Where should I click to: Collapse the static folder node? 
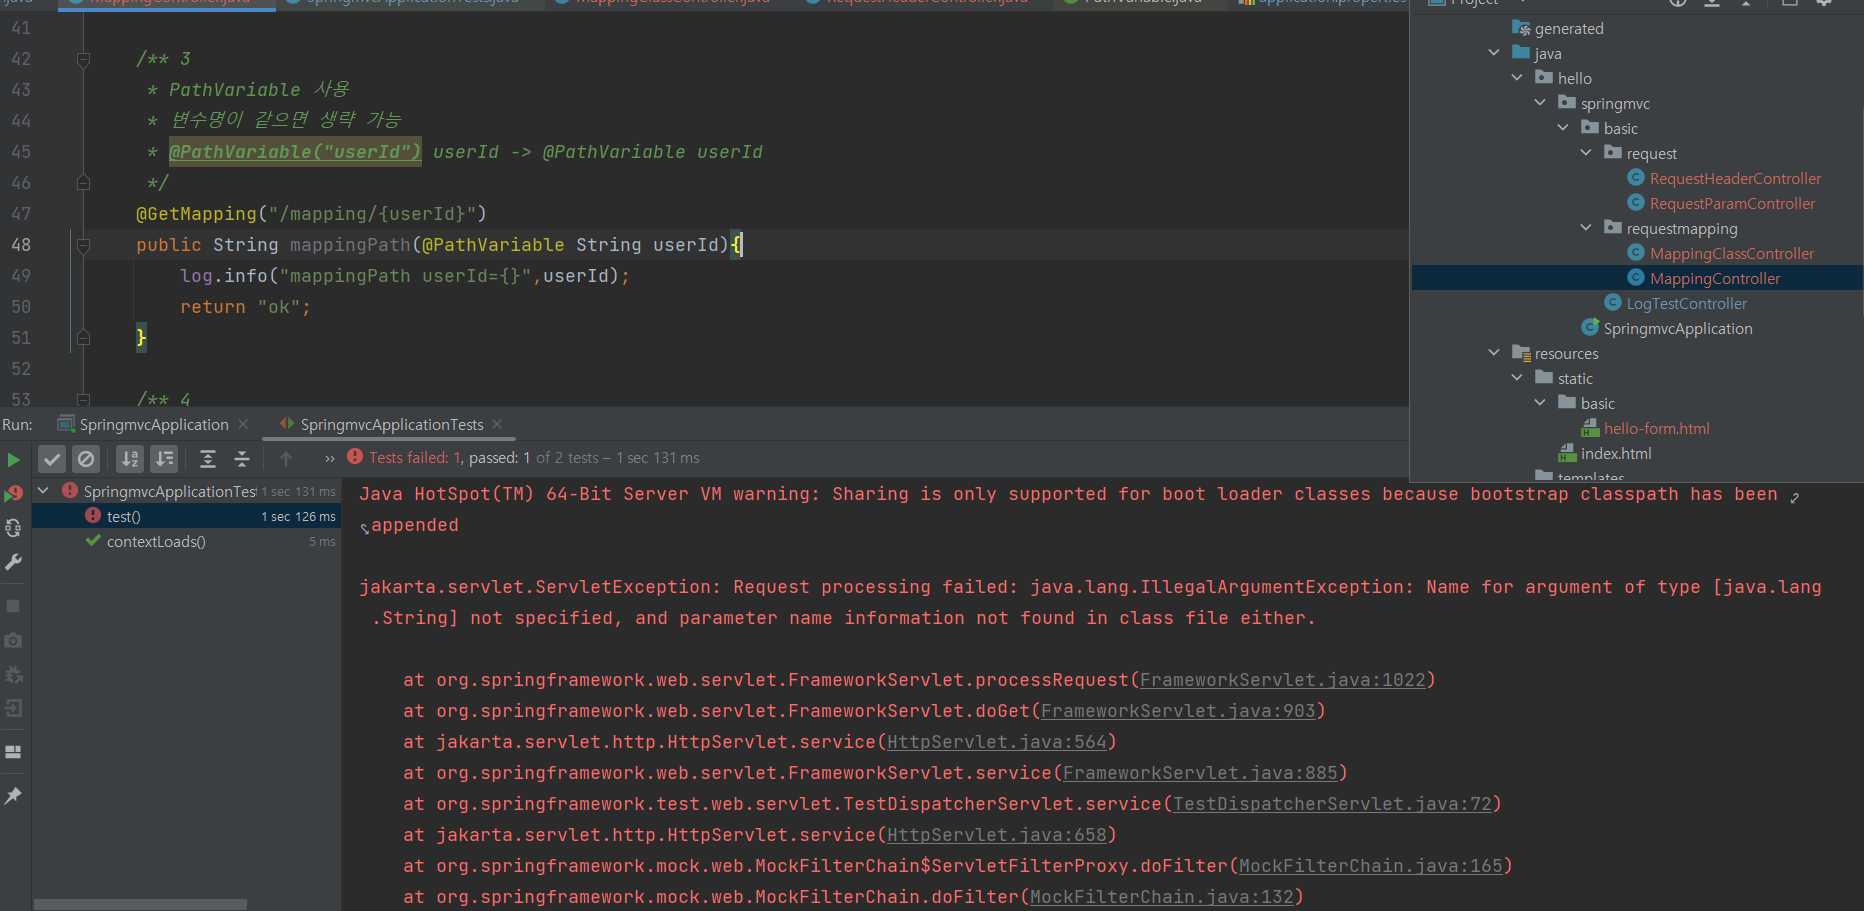pos(1517,378)
